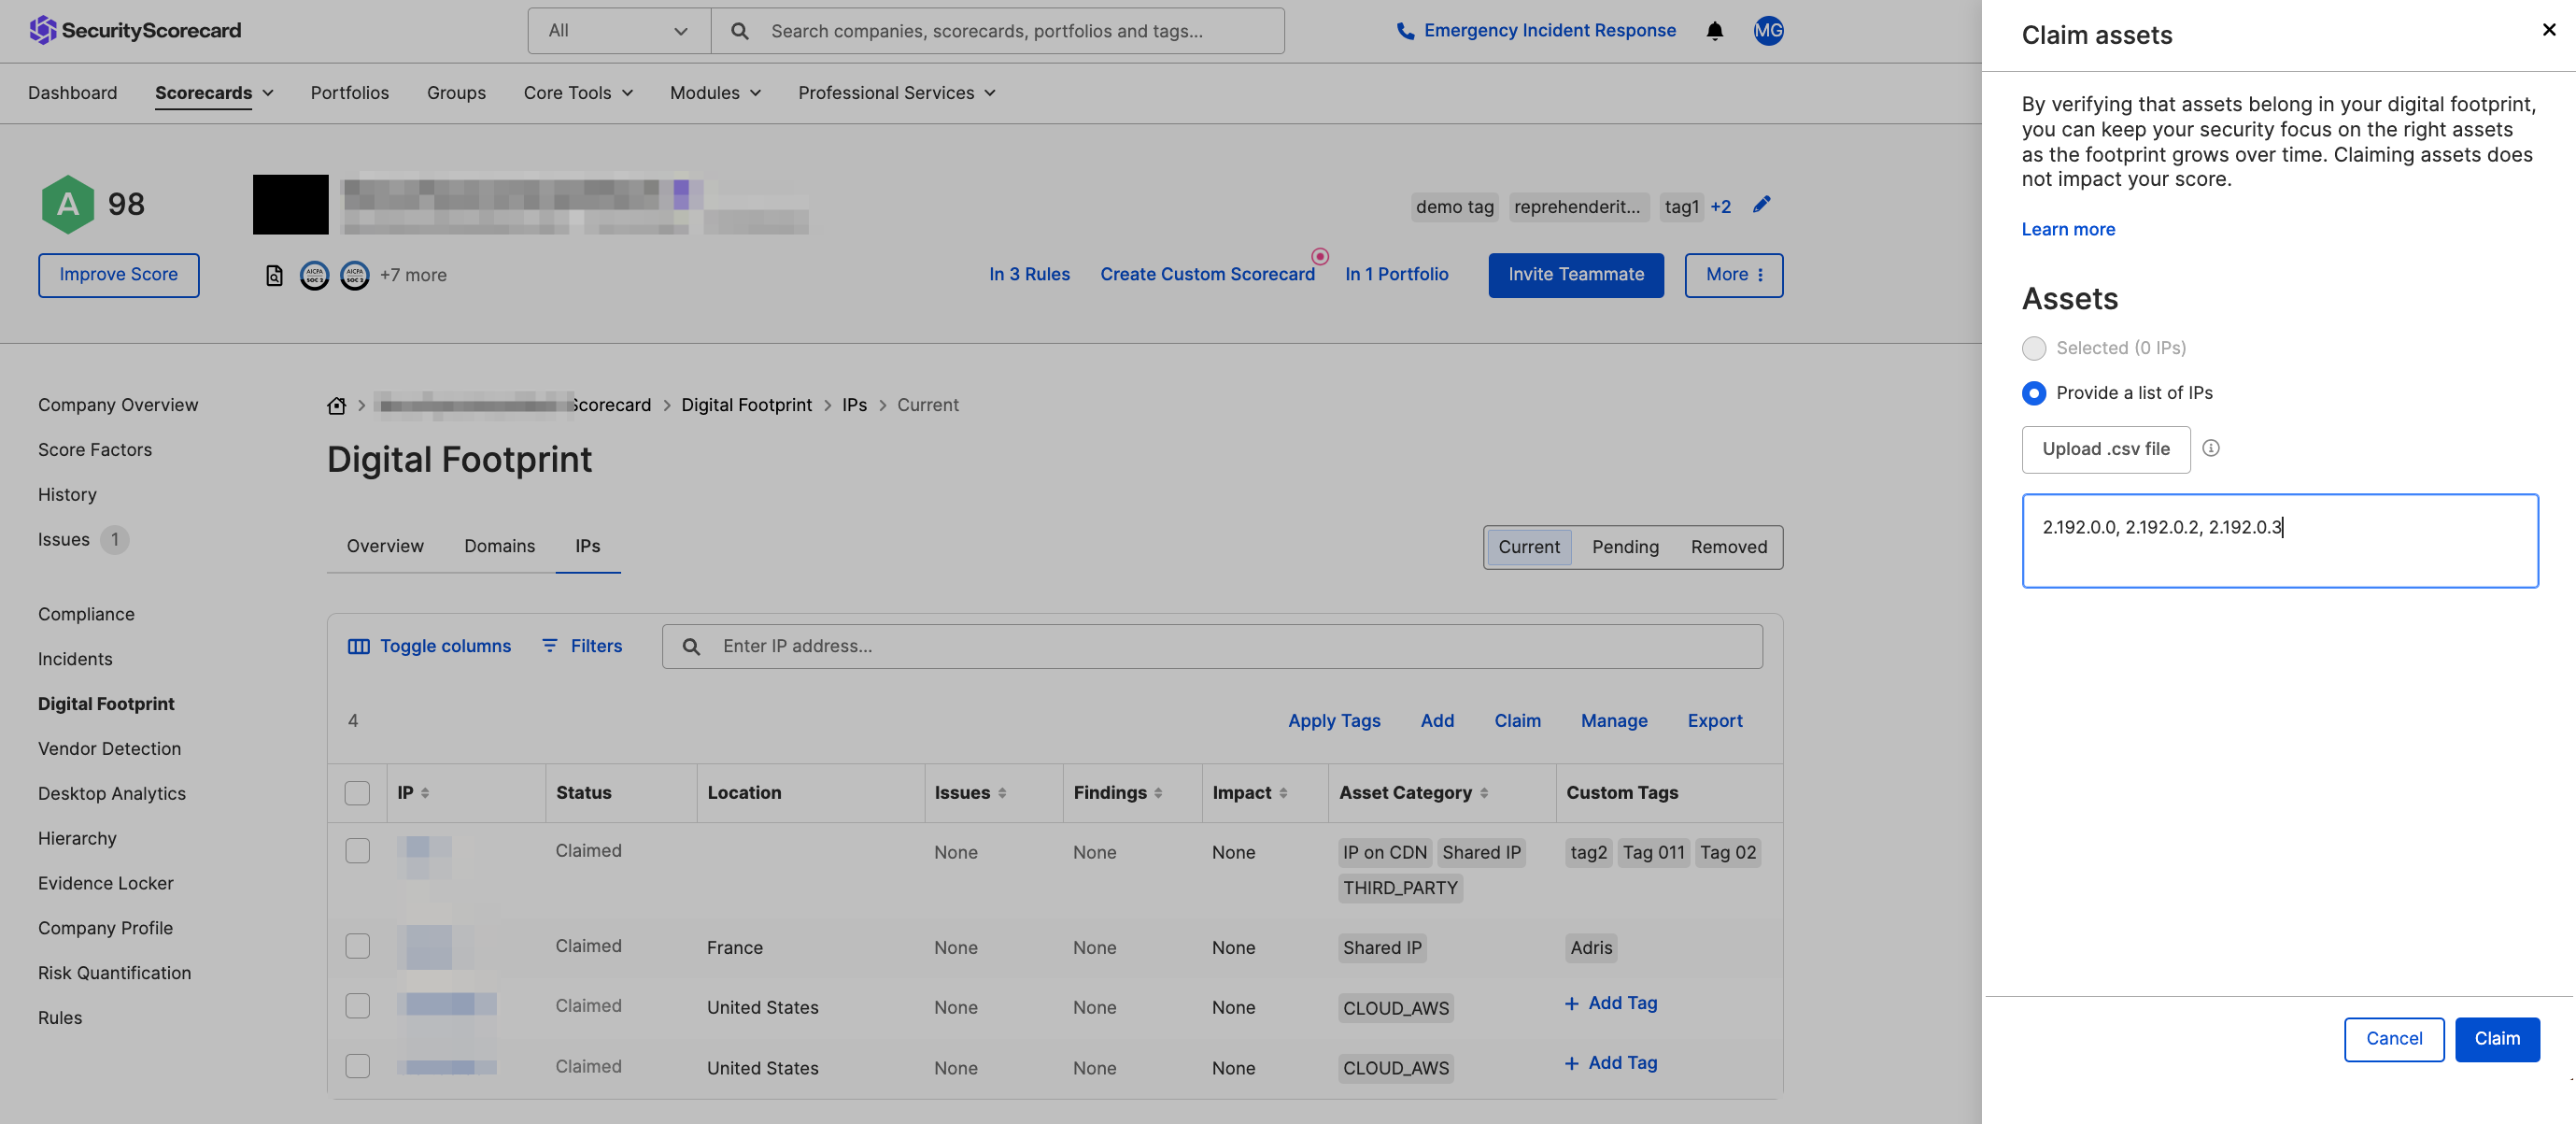The width and height of the screenshot is (2576, 1124).
Task: Open the MG user avatar menu
Action: (x=1768, y=31)
